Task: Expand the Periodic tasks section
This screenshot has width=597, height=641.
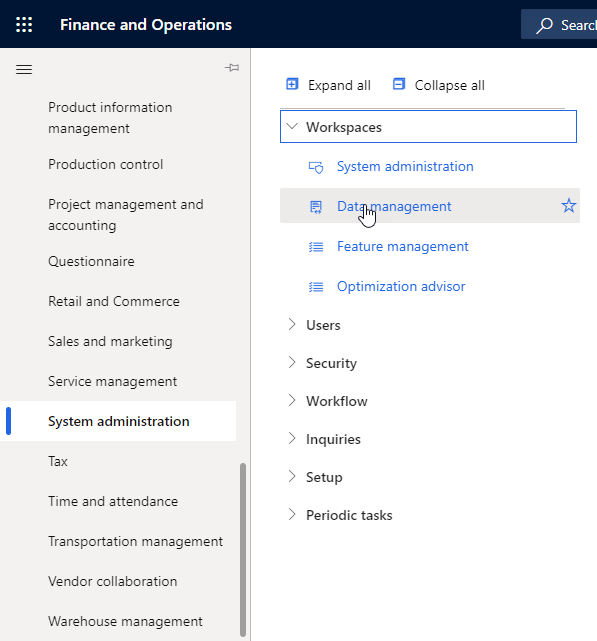Action: [x=292, y=515]
